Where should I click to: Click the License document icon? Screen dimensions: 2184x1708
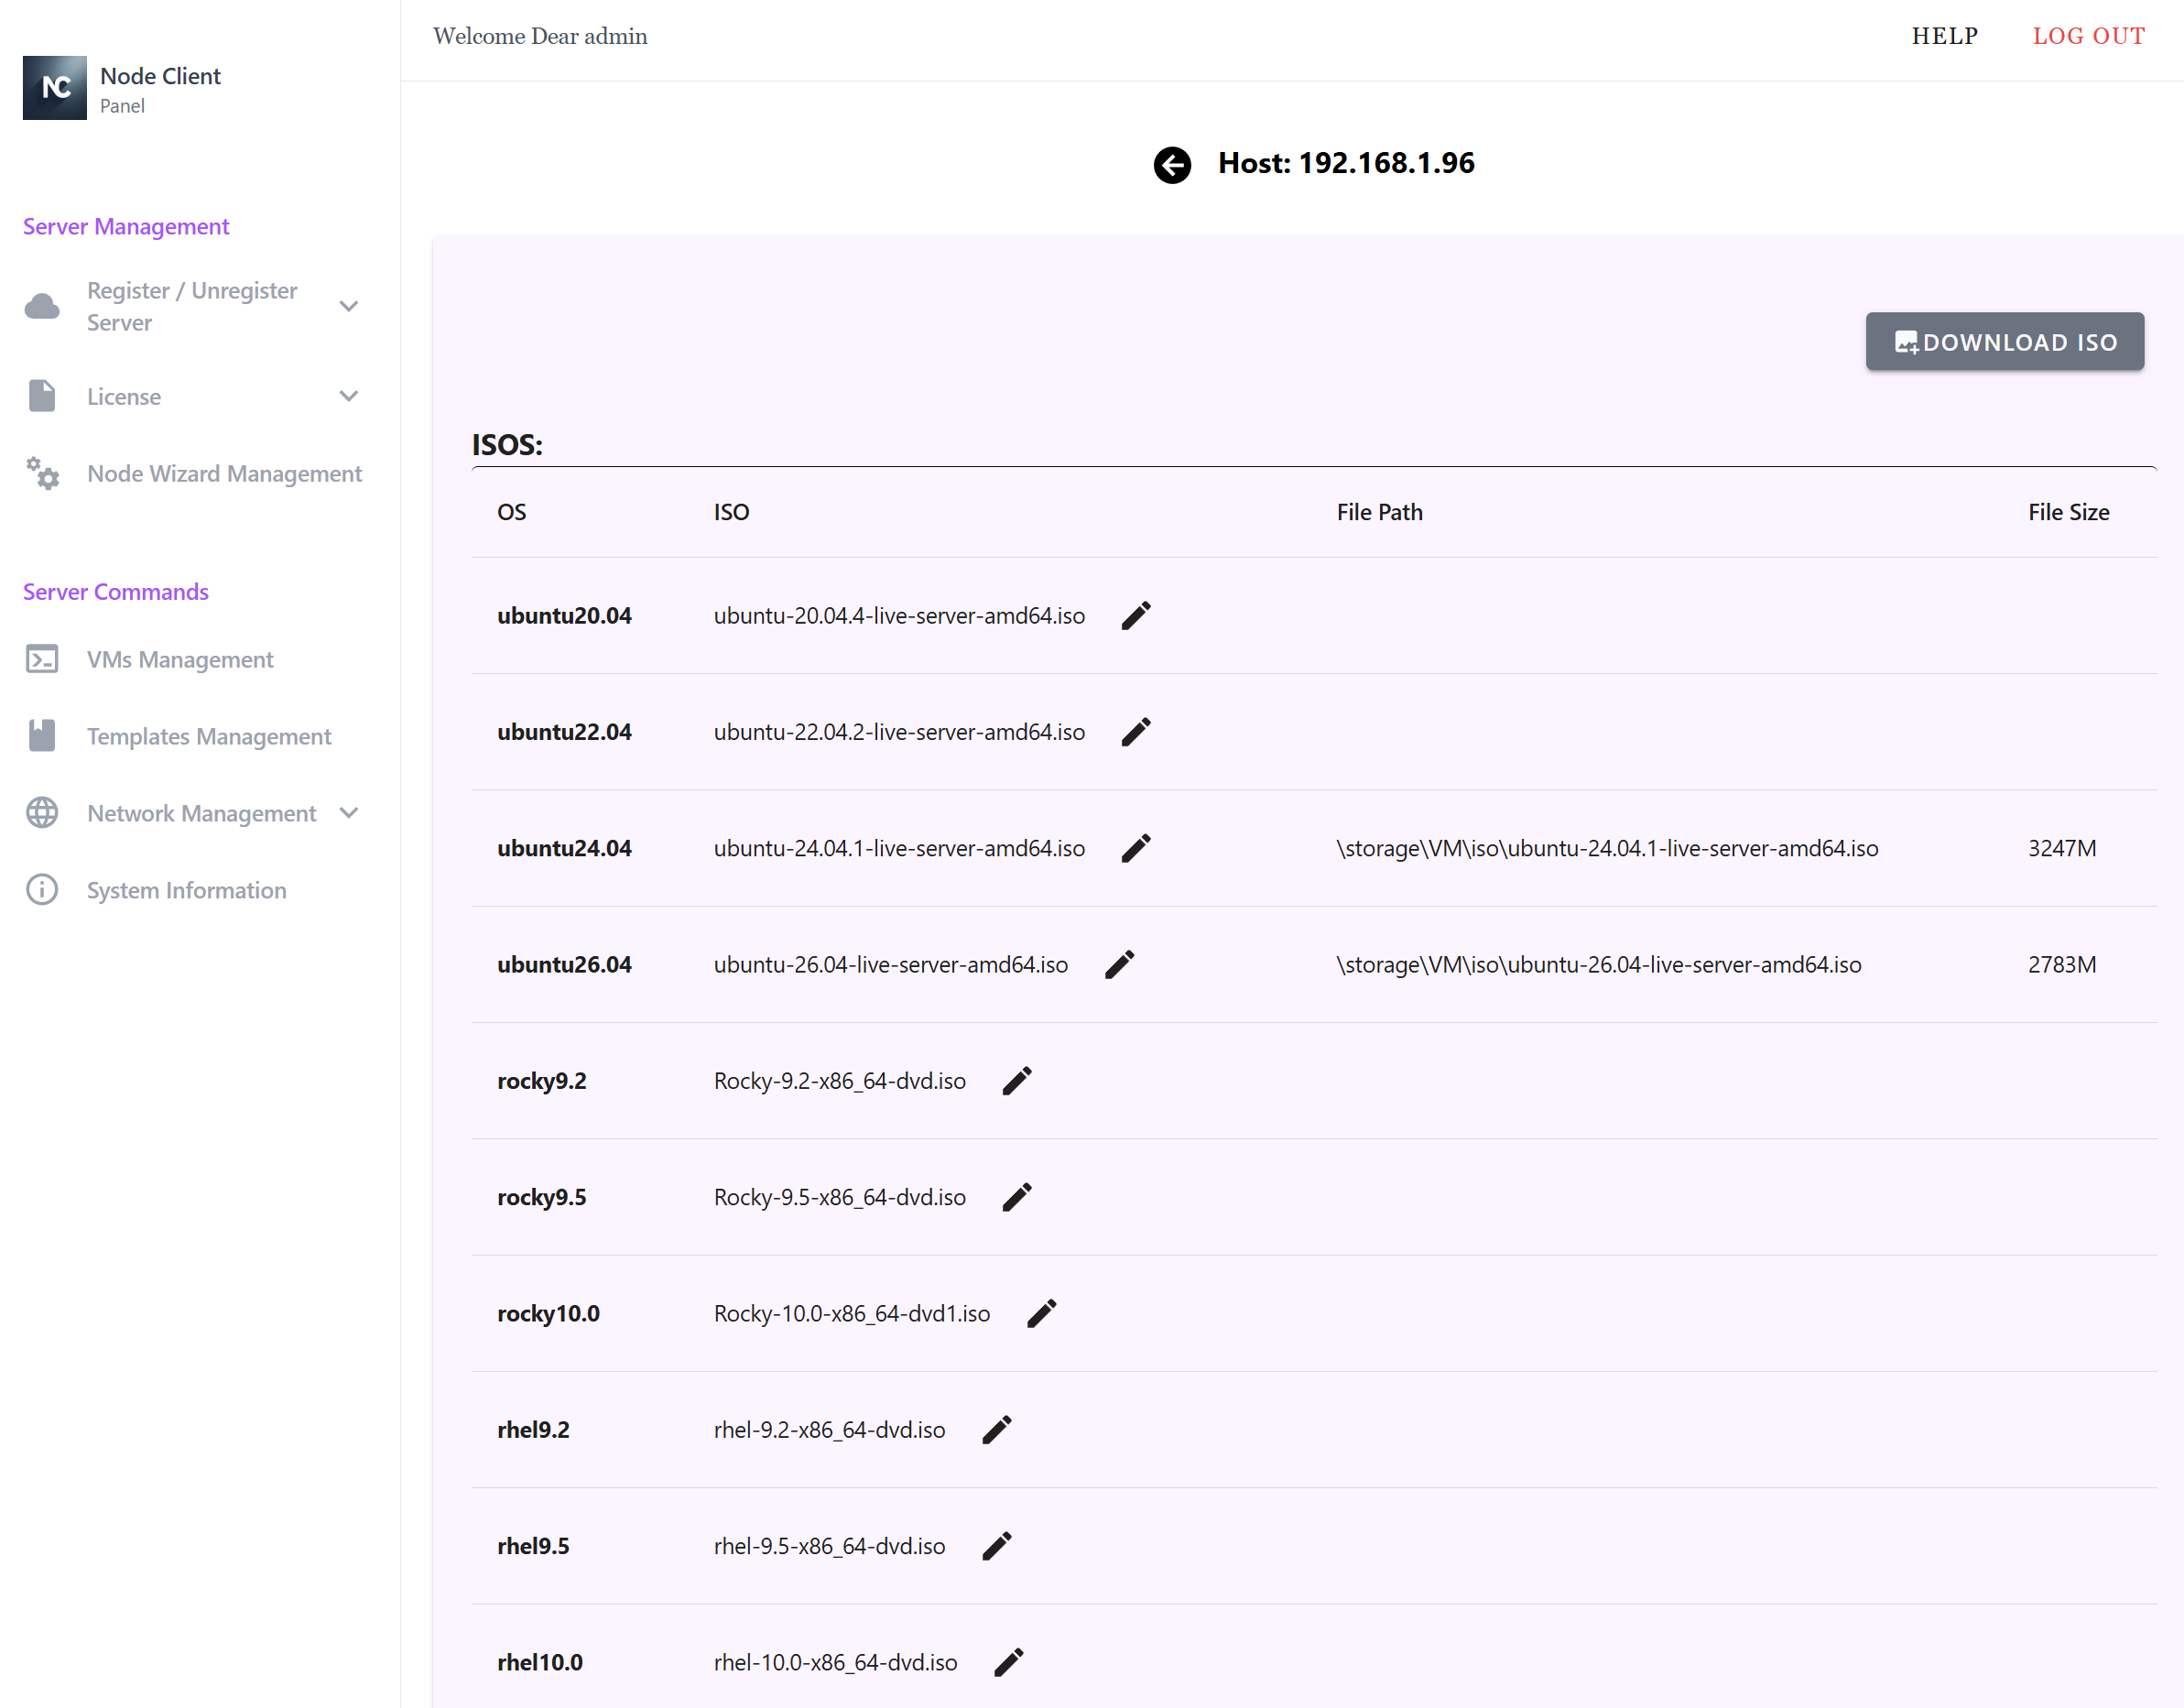point(42,396)
